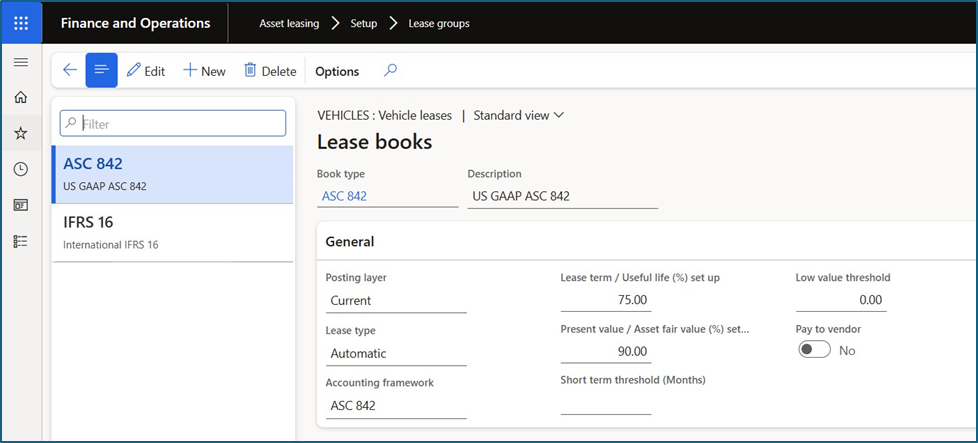This screenshot has width=978, height=443.
Task: Toggle the list view button in toolbar
Action: tap(101, 71)
